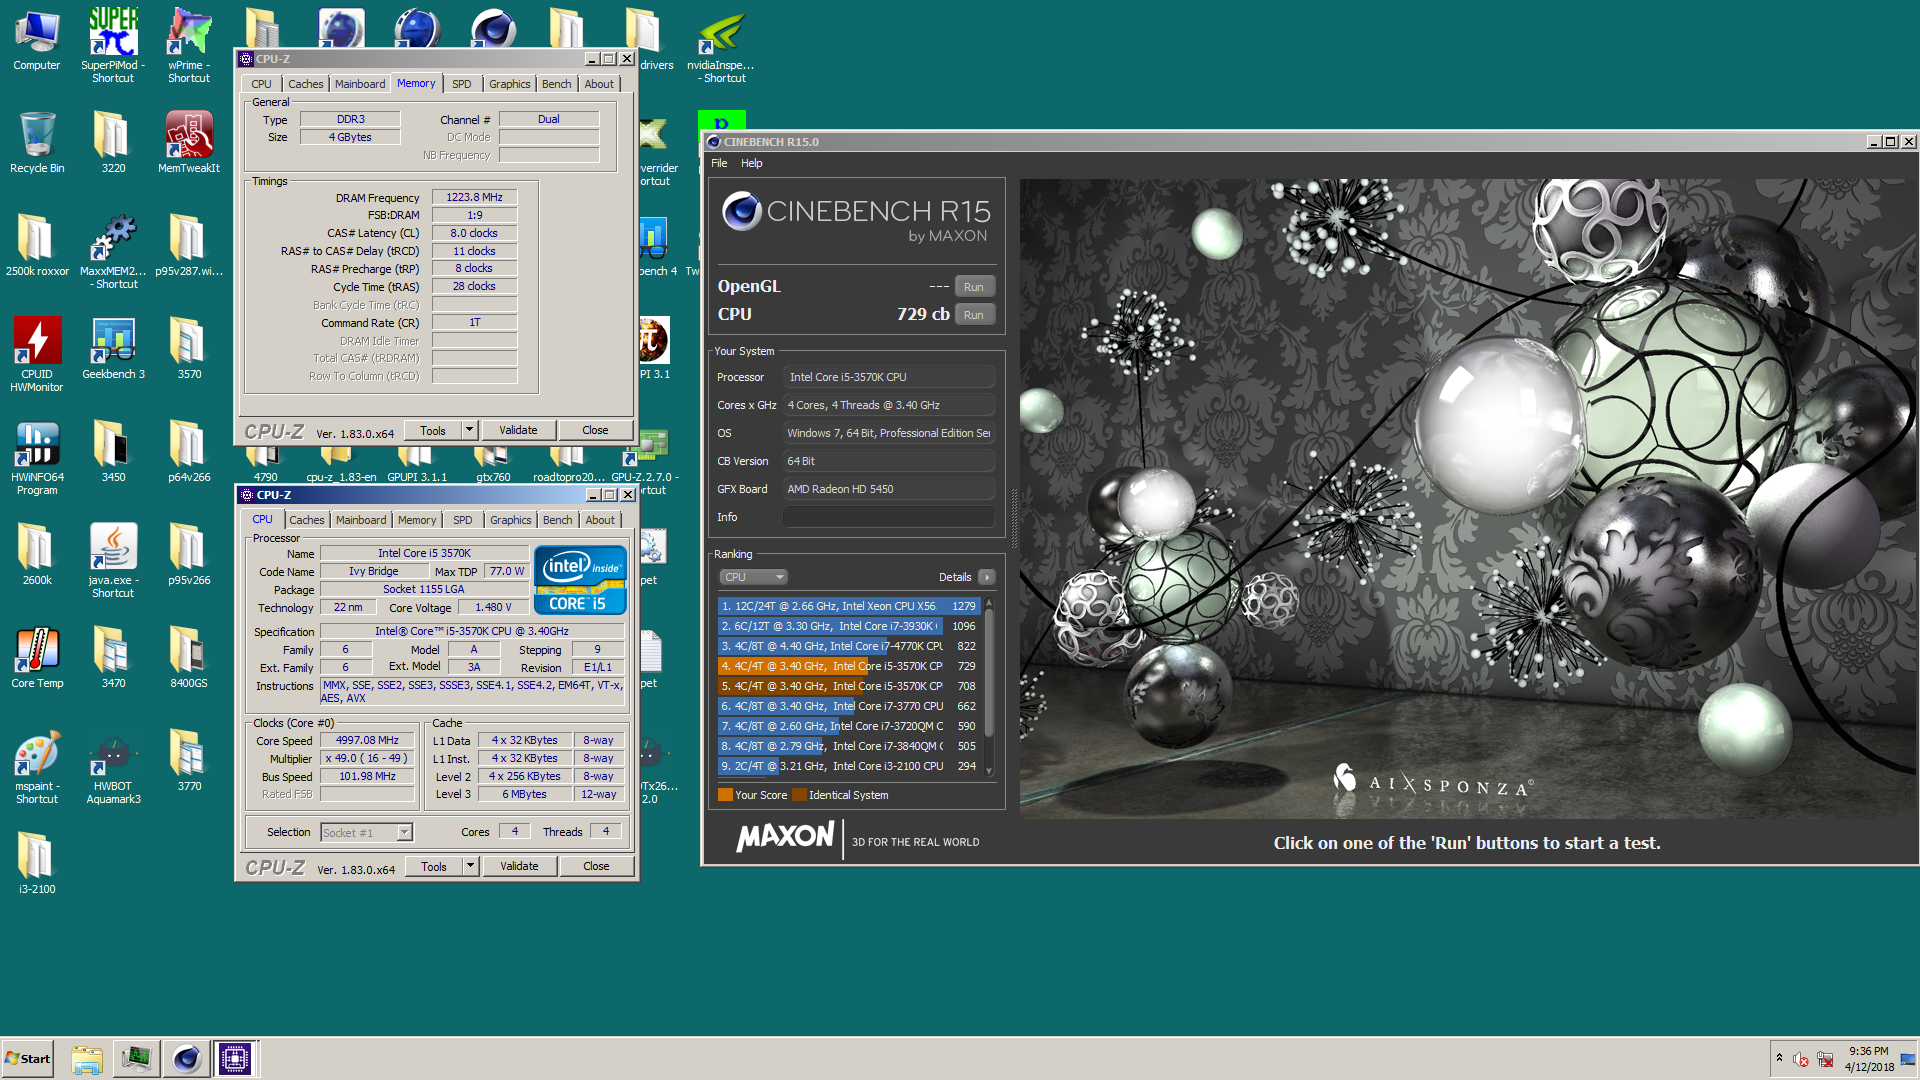Run the CPU test in Cinebench

tap(974, 315)
